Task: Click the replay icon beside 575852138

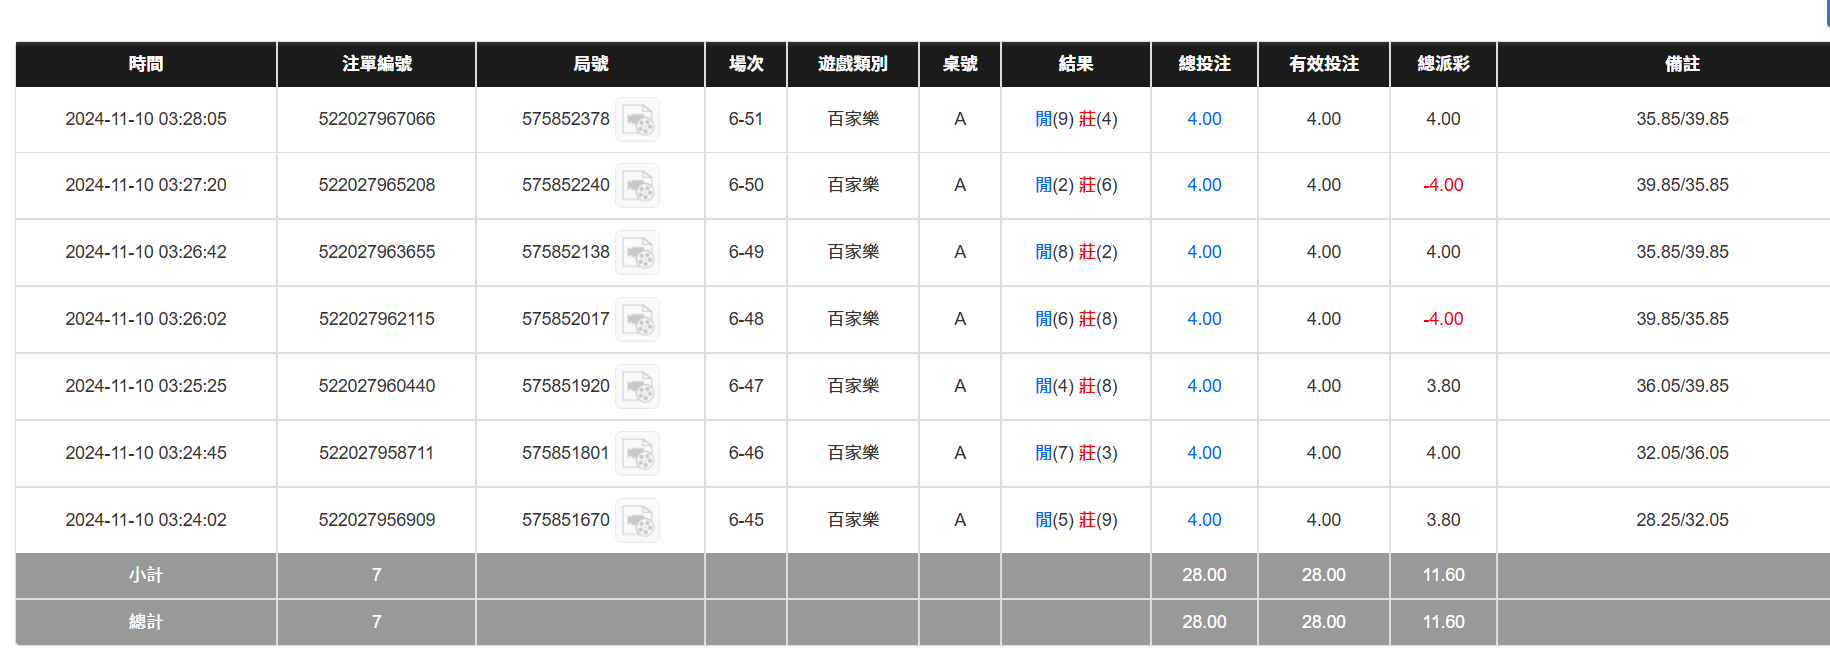Action: [x=637, y=253]
